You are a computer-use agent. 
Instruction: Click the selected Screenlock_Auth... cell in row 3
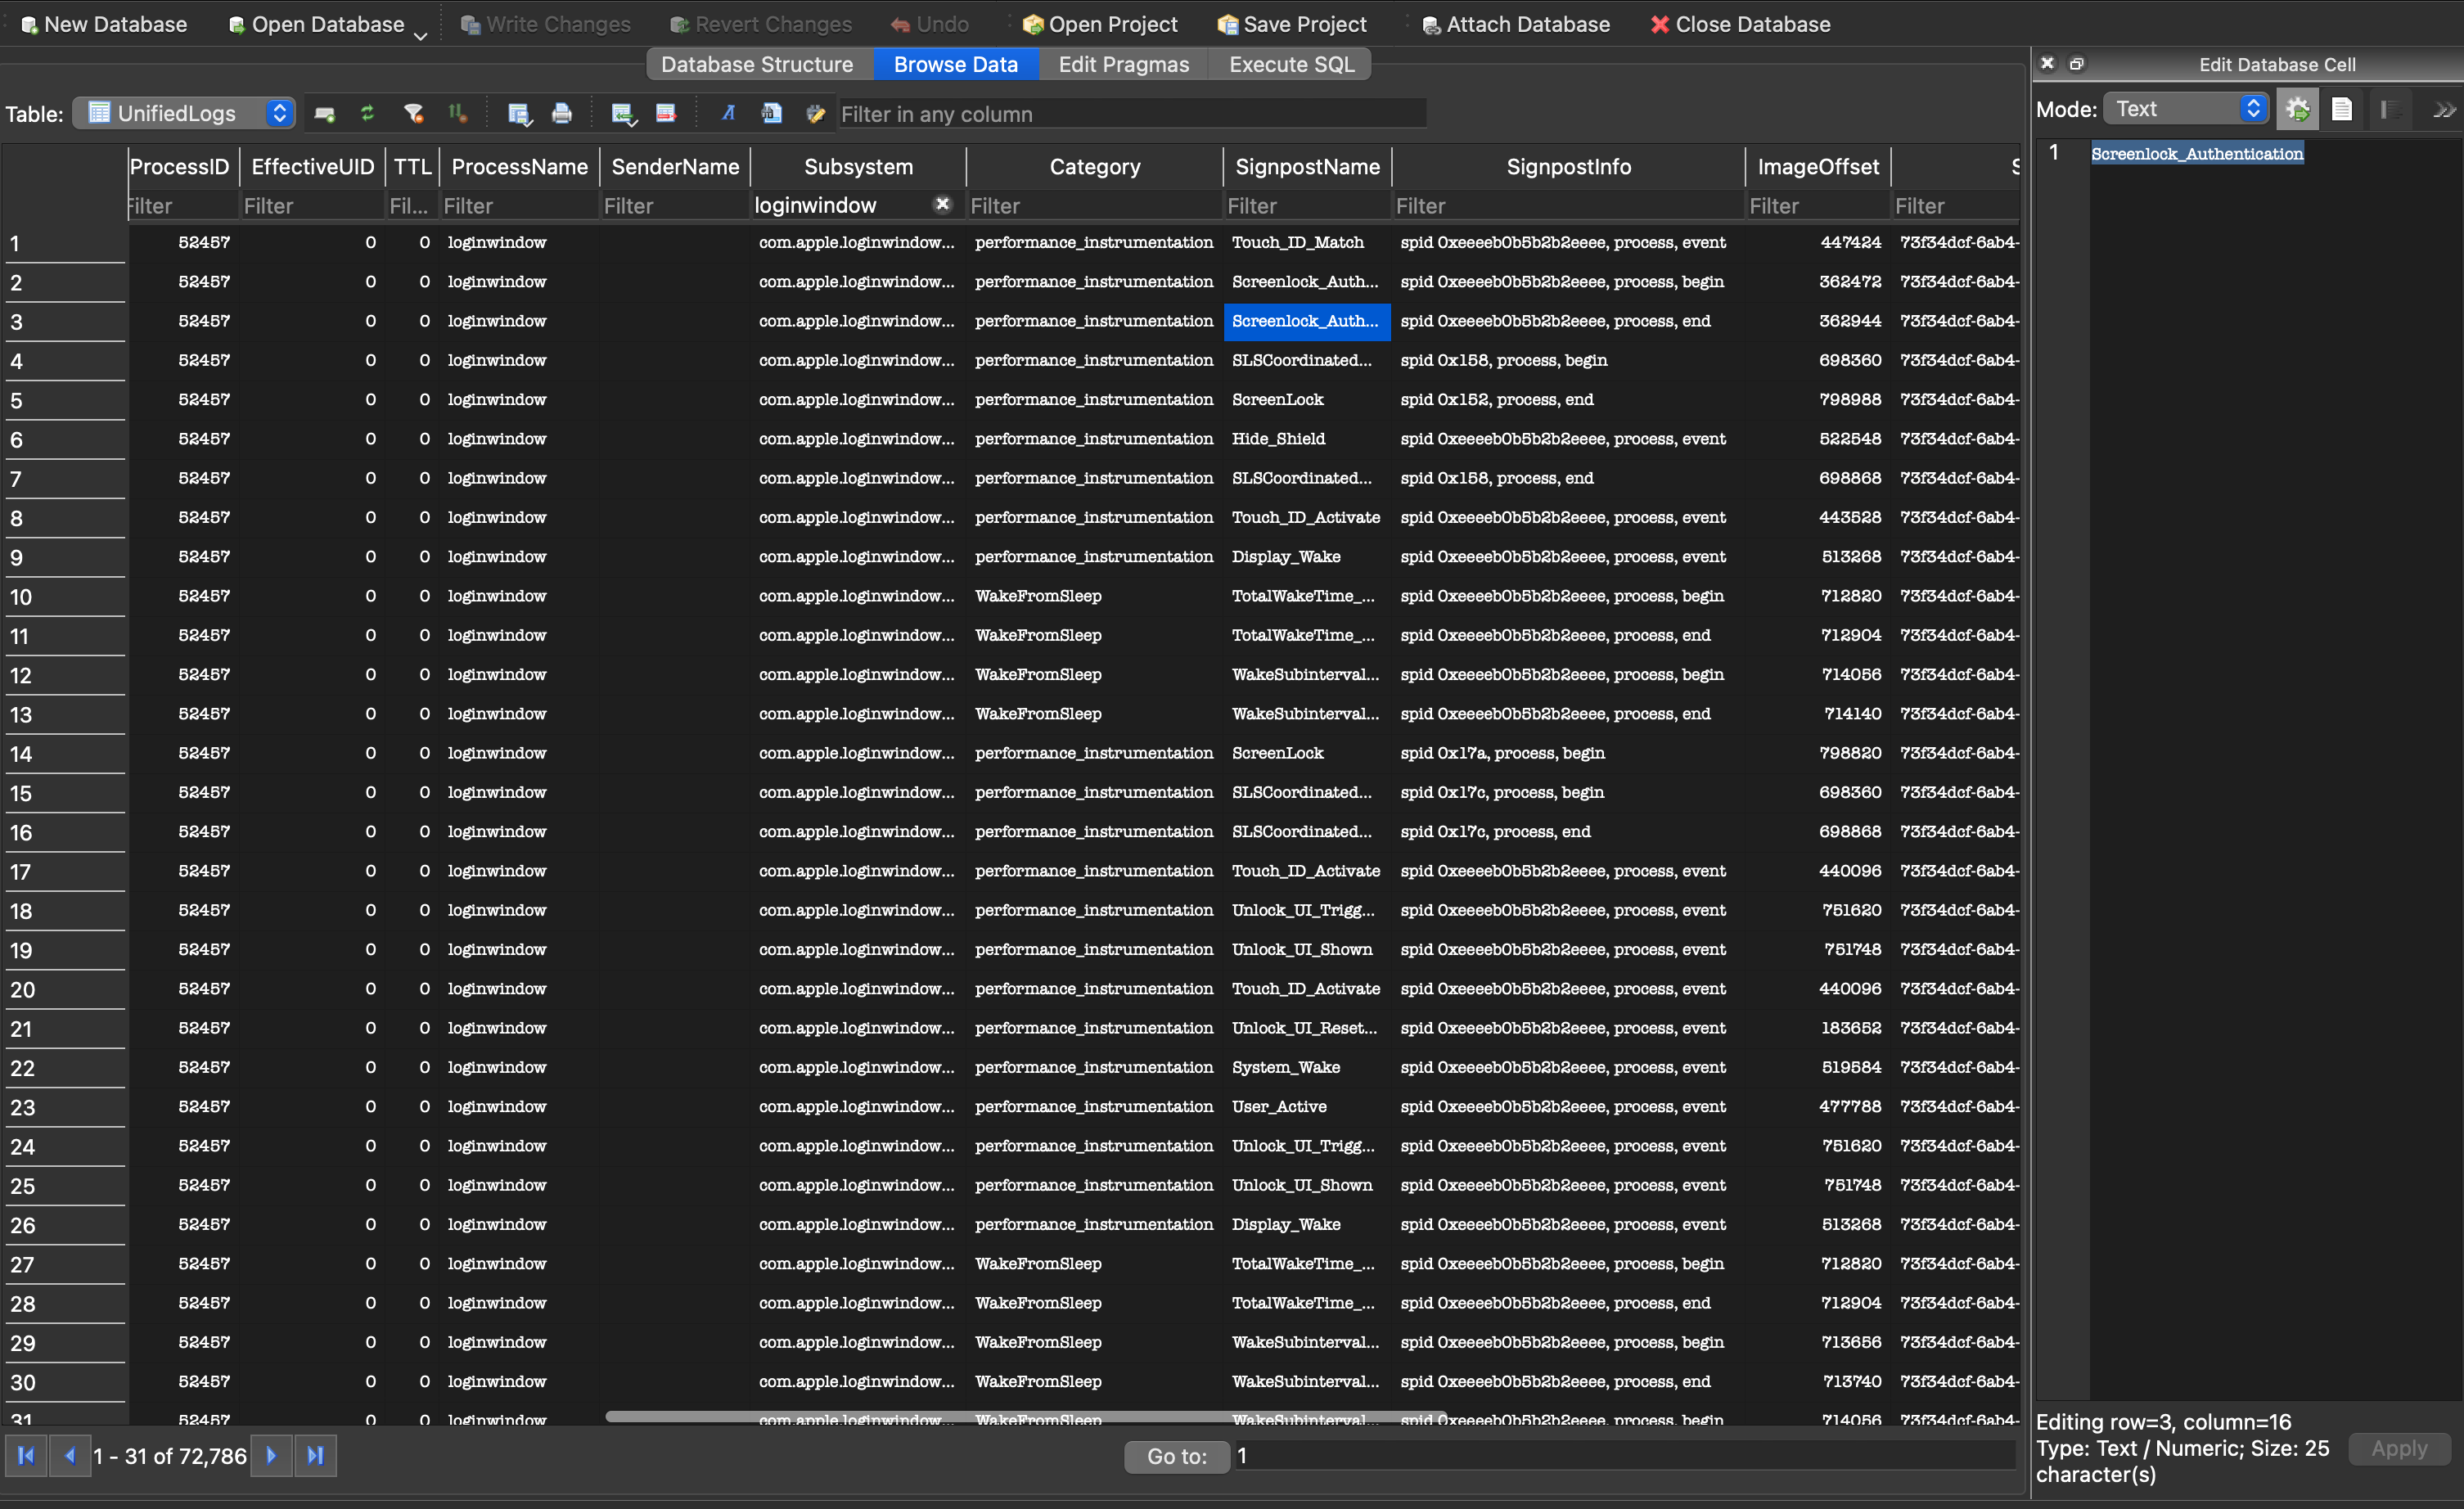(1307, 321)
